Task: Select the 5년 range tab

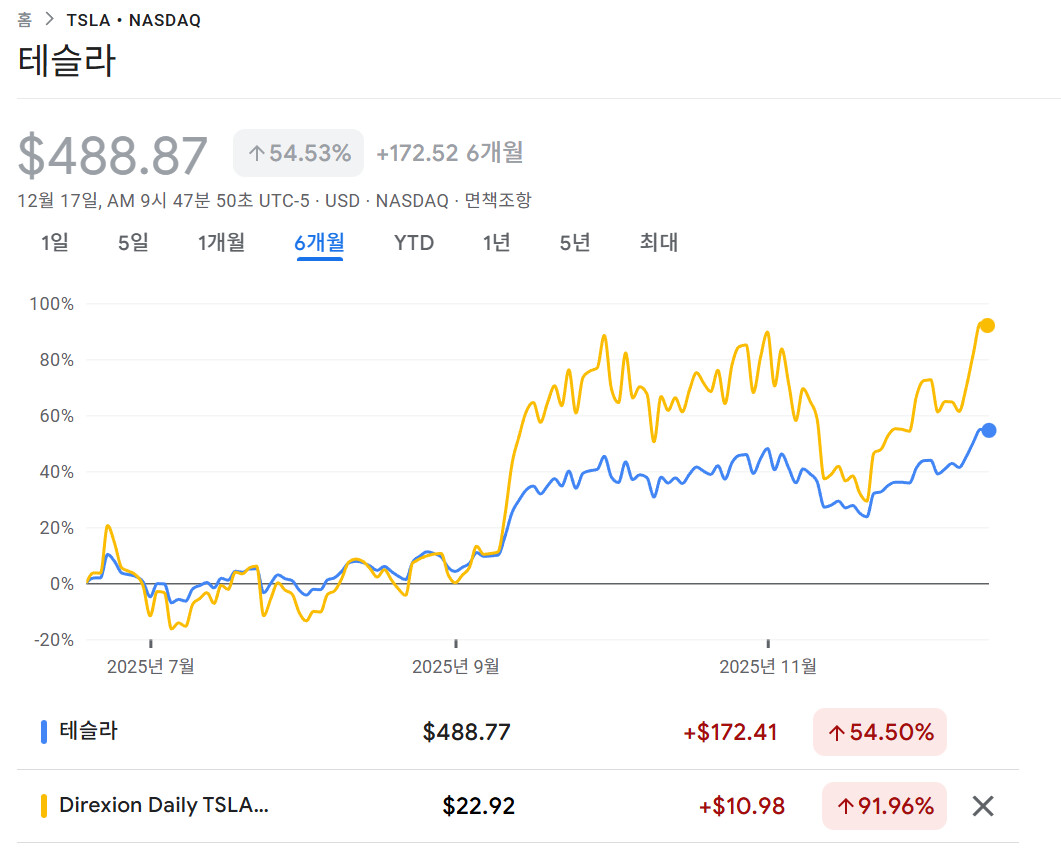Action: (575, 242)
